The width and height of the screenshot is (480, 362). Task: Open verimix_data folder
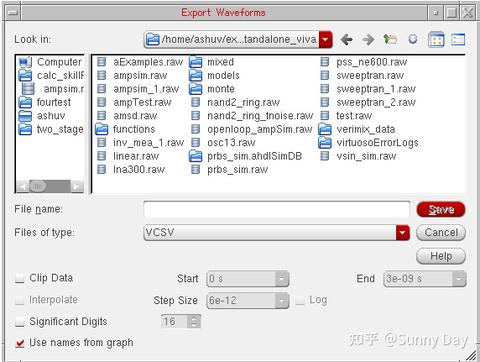point(357,129)
